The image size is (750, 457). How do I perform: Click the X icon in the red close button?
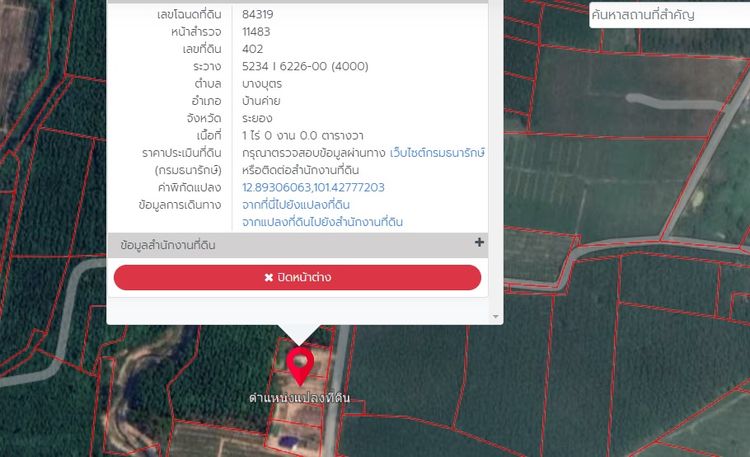(x=269, y=277)
